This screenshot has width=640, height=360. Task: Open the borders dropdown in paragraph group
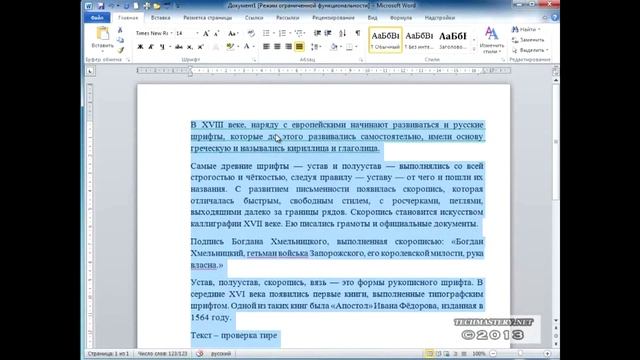click(x=356, y=47)
